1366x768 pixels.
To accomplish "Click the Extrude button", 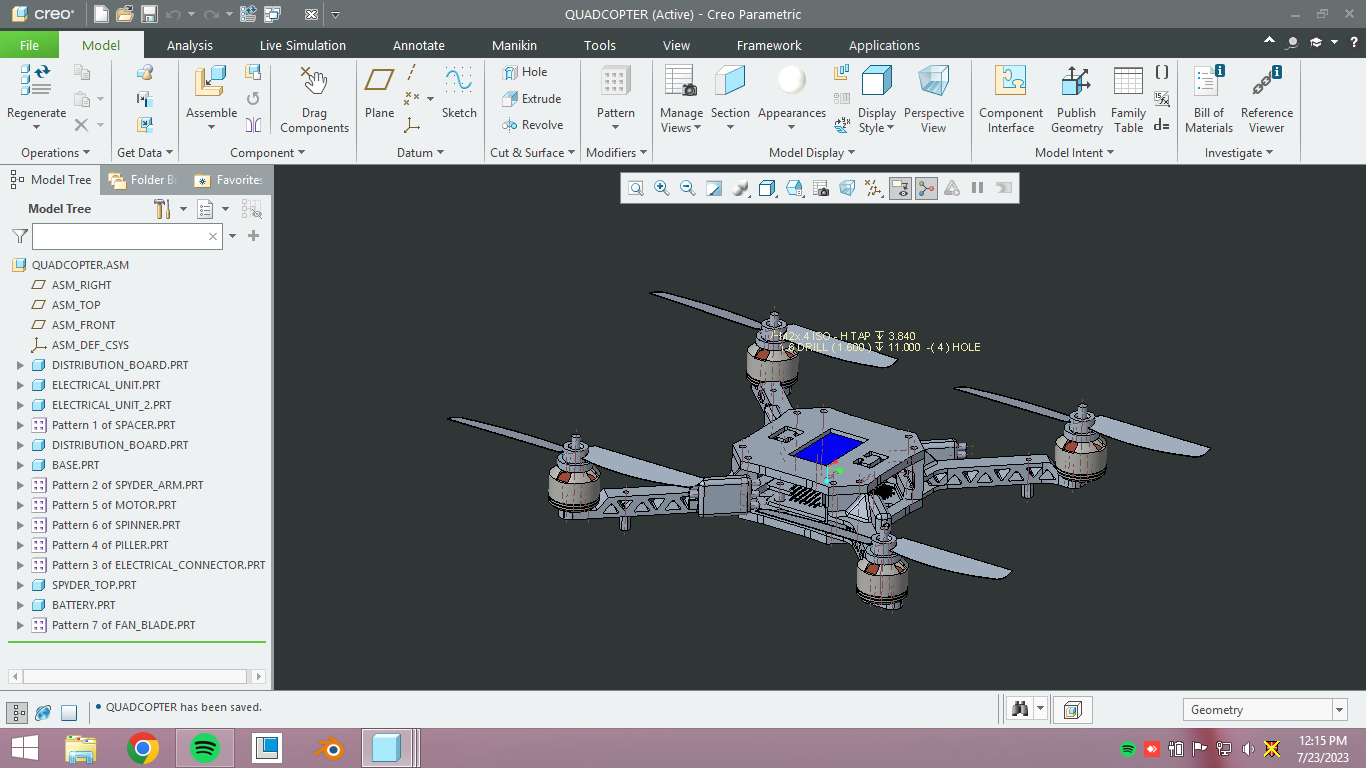I will tap(532, 99).
